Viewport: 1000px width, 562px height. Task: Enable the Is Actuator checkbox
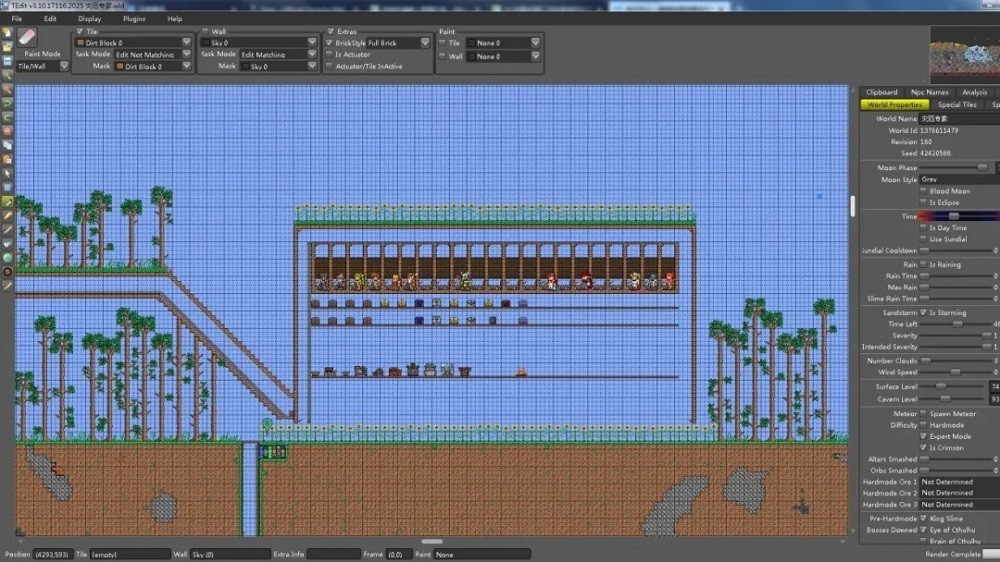pos(330,55)
